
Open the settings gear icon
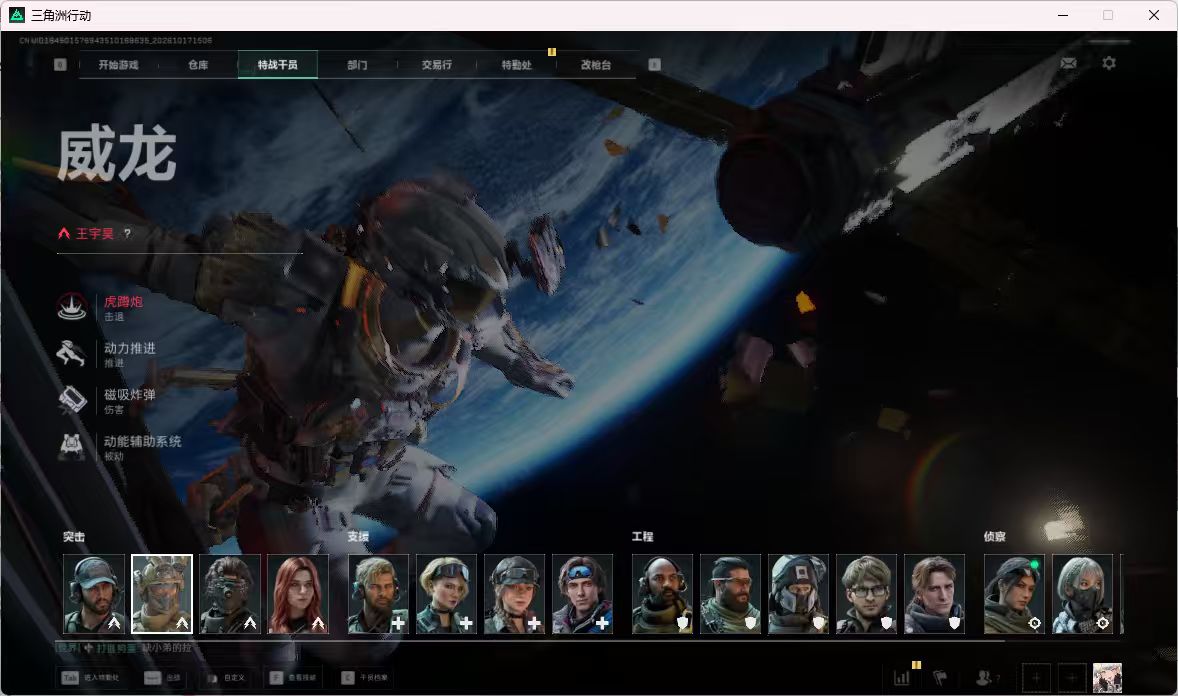click(1109, 63)
